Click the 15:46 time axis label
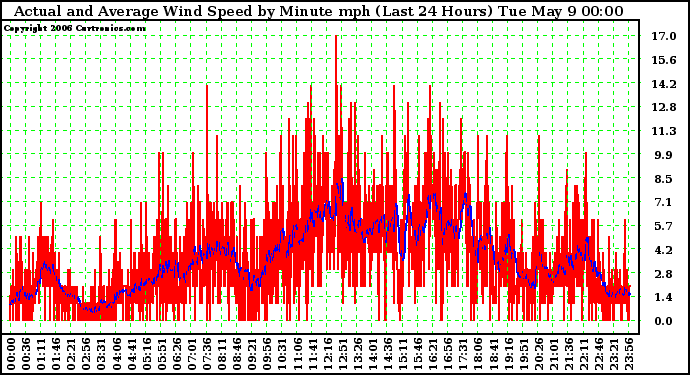Viewport: 690px width, 375px height. coord(417,354)
